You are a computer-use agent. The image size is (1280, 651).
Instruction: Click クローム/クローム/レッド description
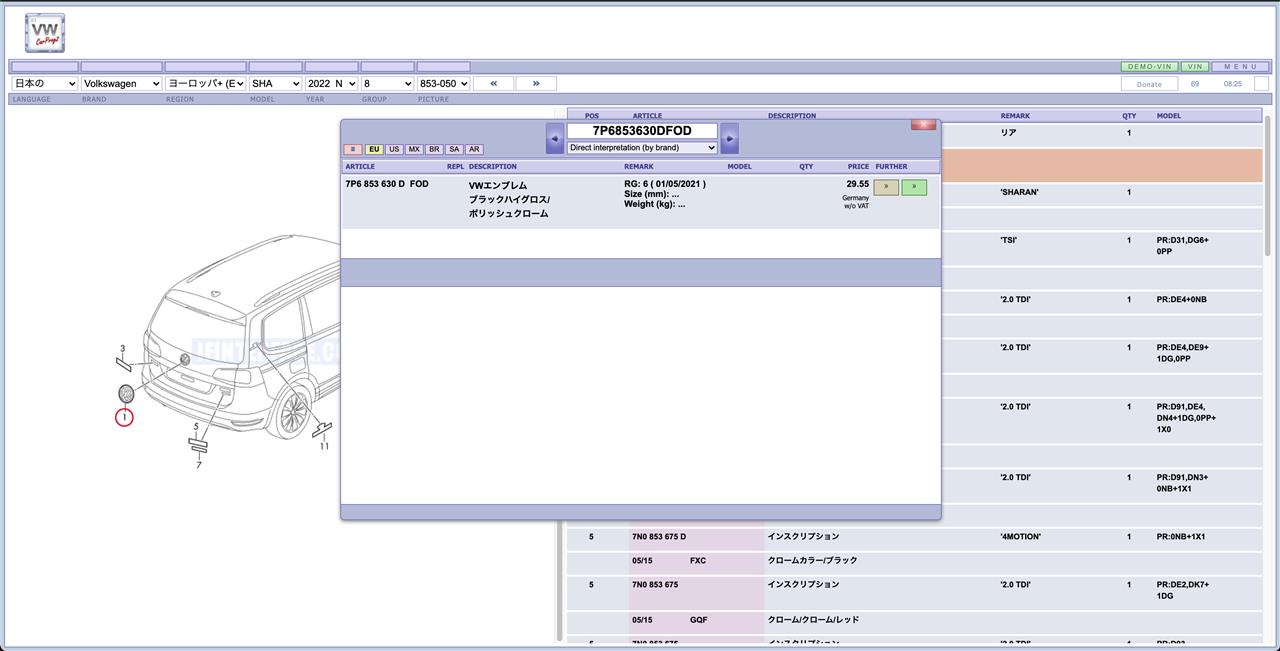813,620
